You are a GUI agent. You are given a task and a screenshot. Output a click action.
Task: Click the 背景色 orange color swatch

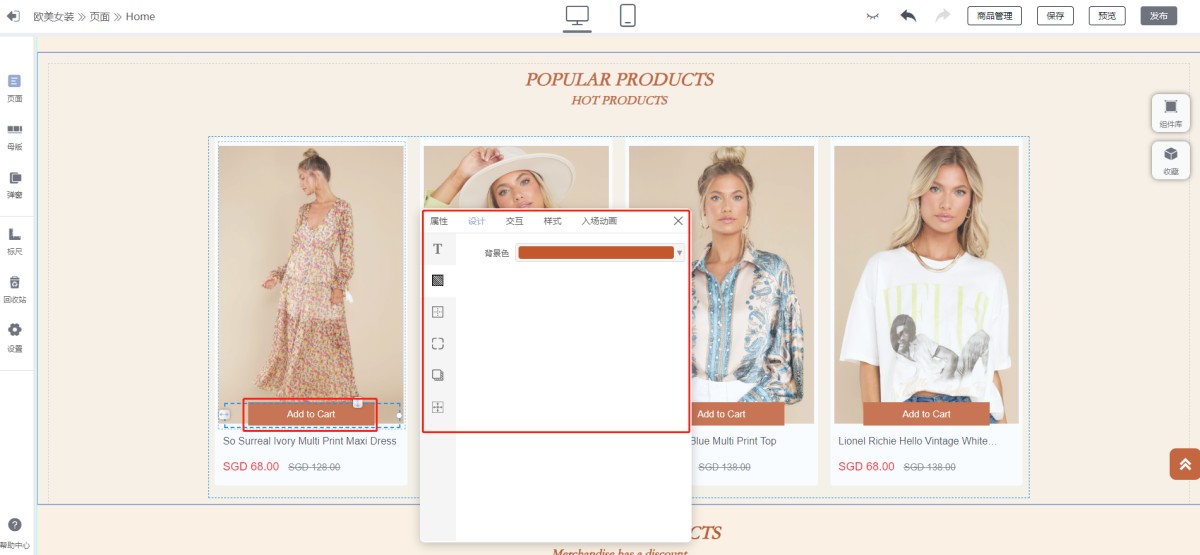(596, 253)
